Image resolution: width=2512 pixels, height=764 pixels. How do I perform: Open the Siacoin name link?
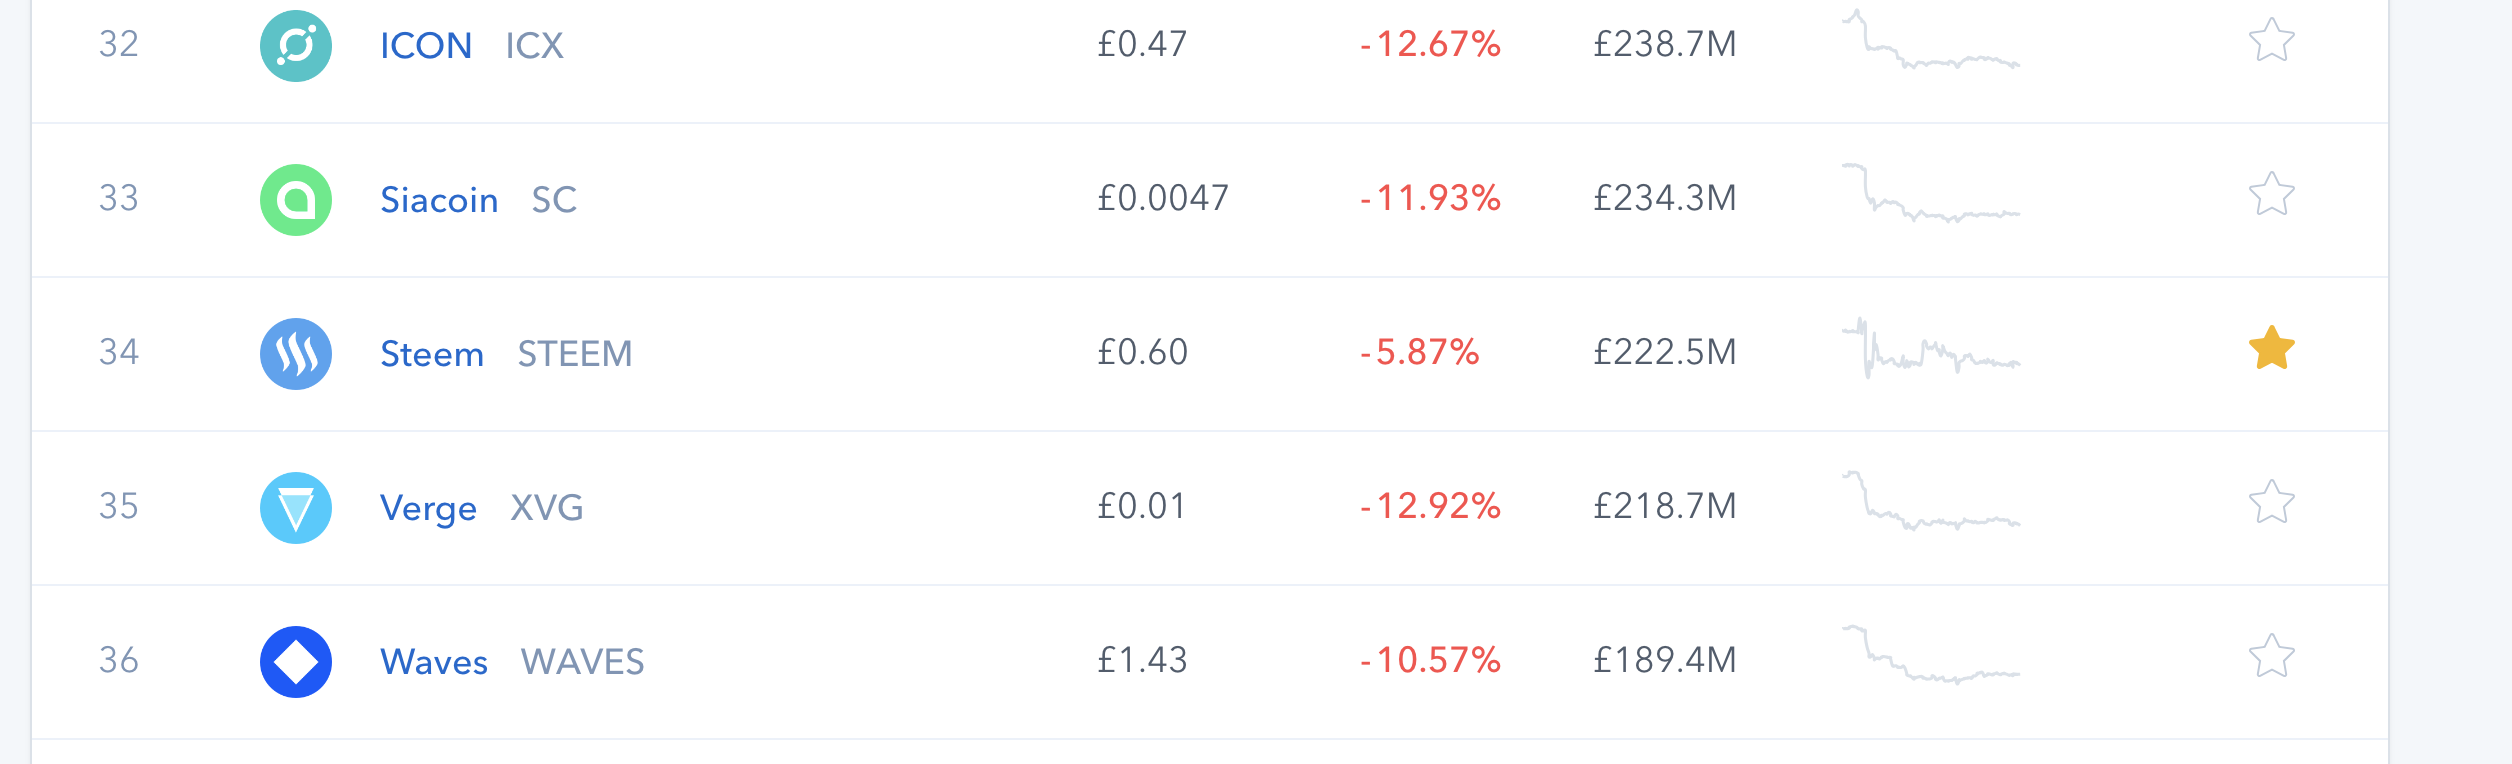(439, 200)
